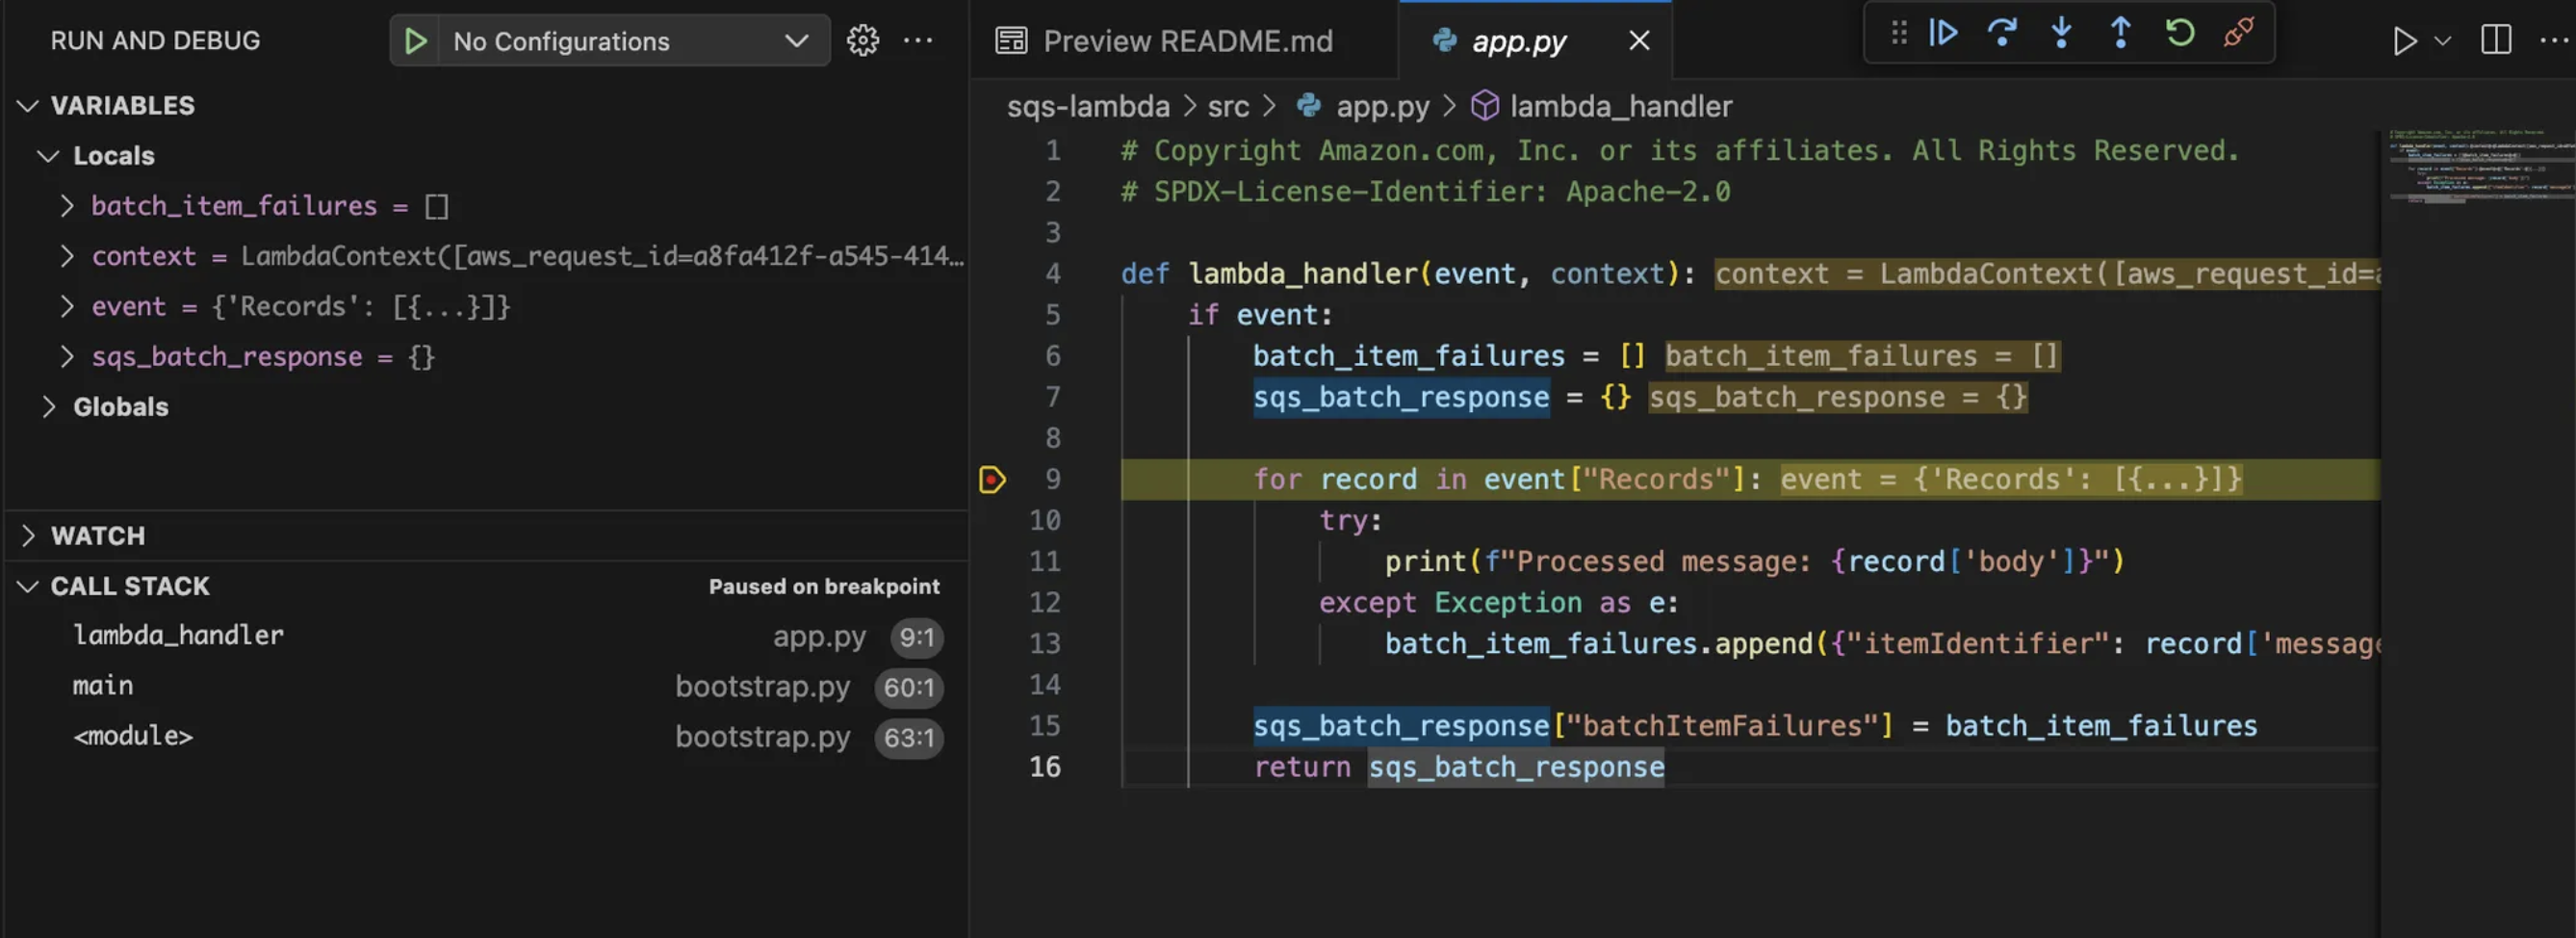
Task: Click the Step Over debug icon
Action: point(2001,32)
